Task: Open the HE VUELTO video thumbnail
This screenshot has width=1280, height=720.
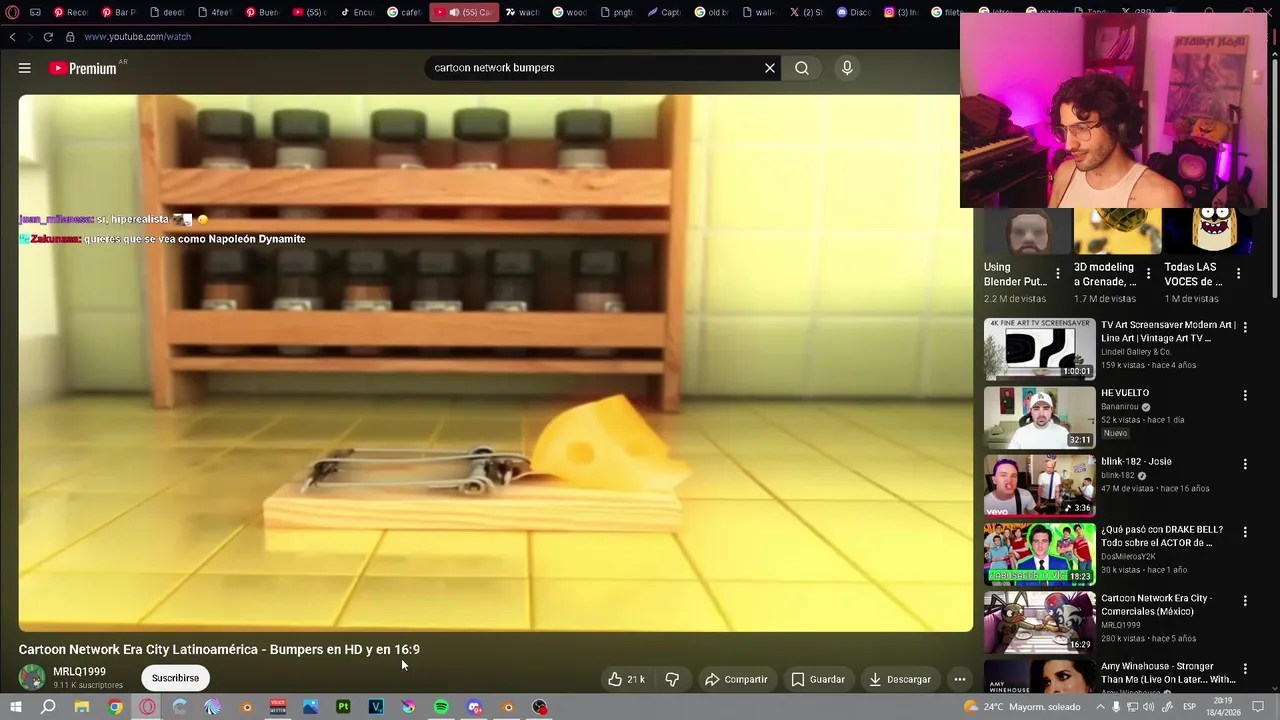Action: [1039, 417]
